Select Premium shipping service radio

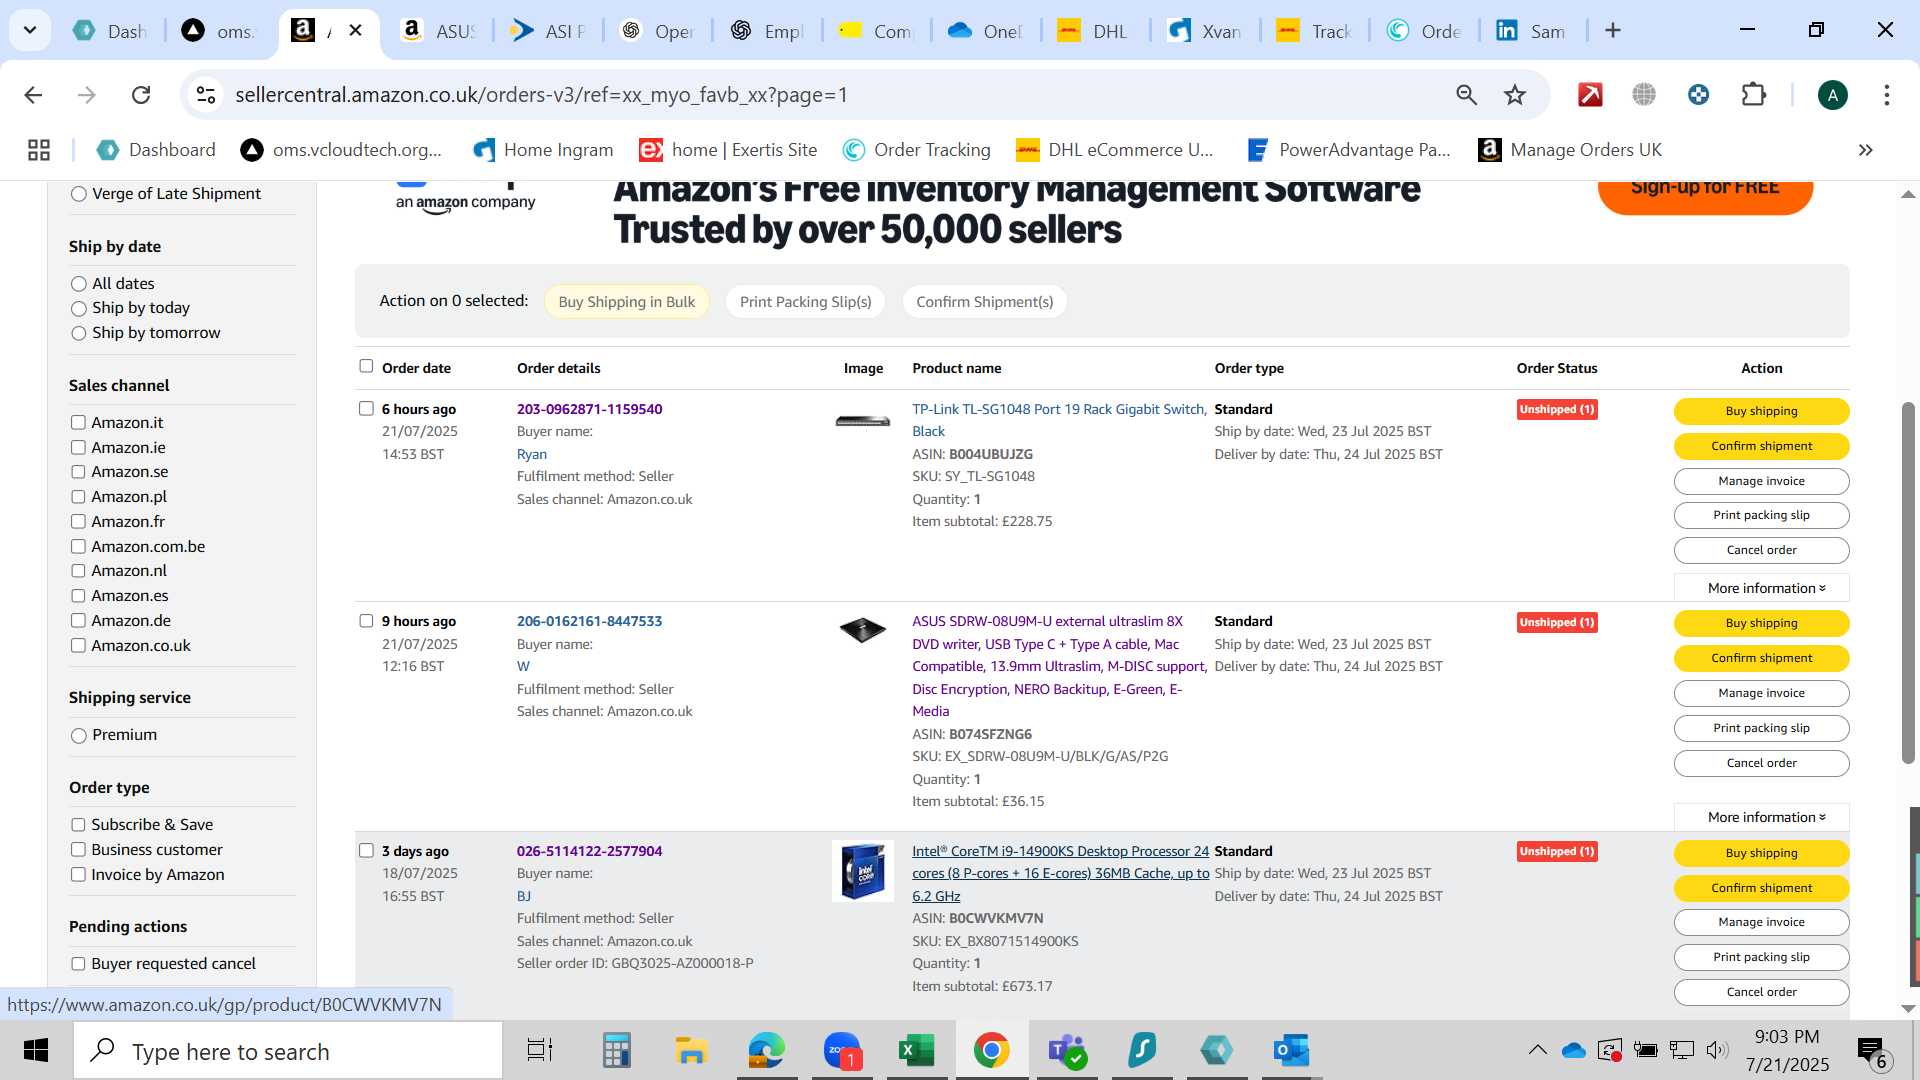[x=79, y=736]
